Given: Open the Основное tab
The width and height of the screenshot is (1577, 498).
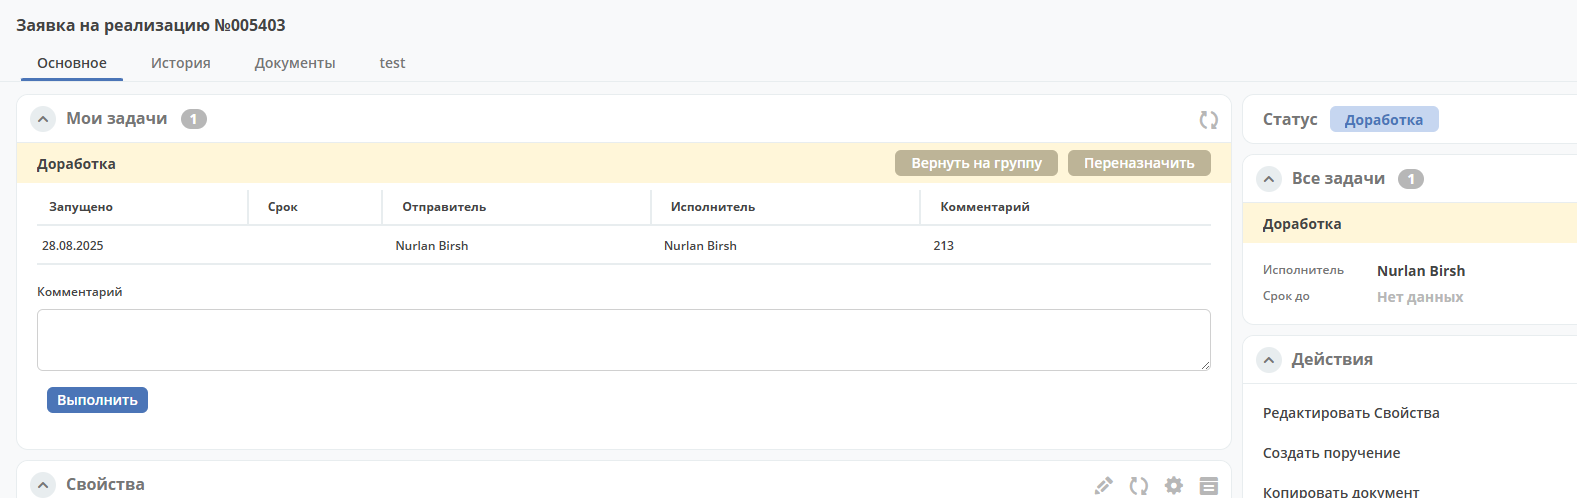Looking at the screenshot, I should pos(72,63).
